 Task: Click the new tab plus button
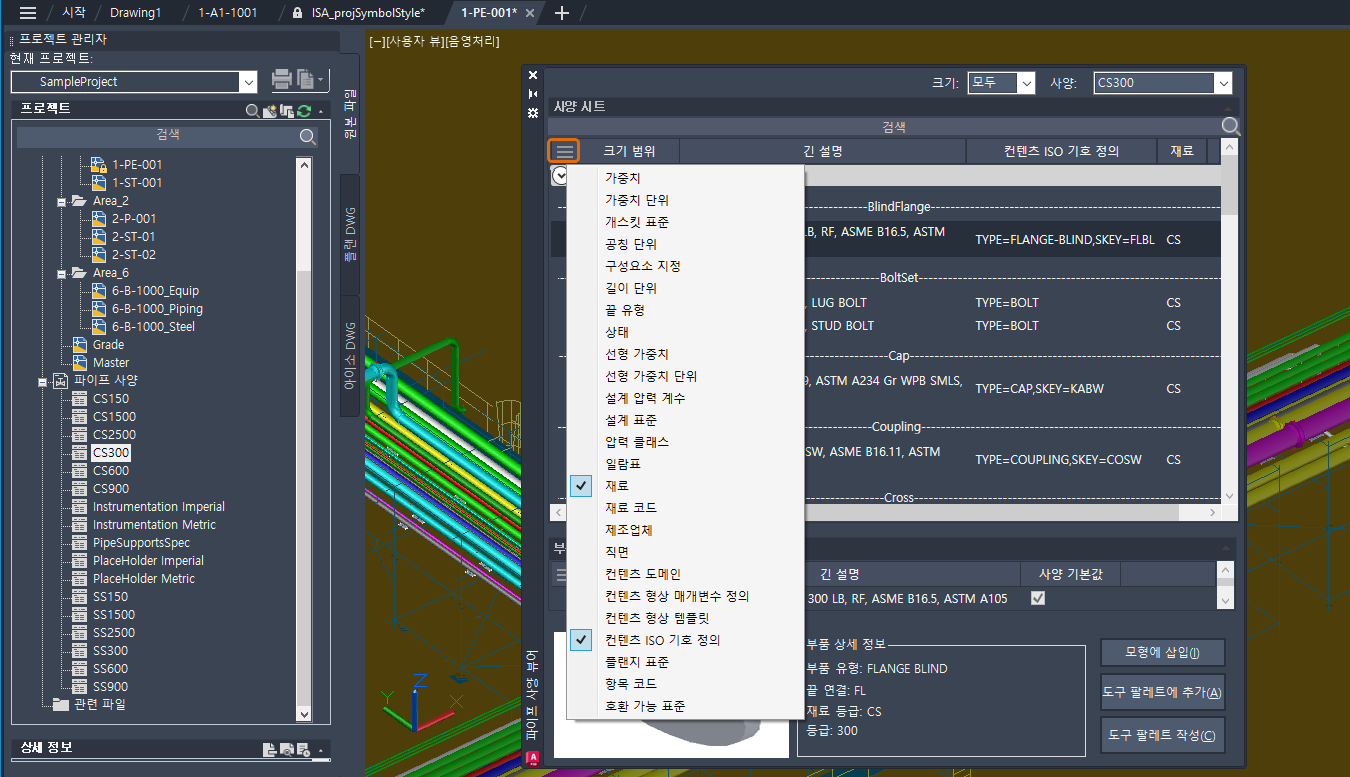pyautogui.click(x=562, y=13)
